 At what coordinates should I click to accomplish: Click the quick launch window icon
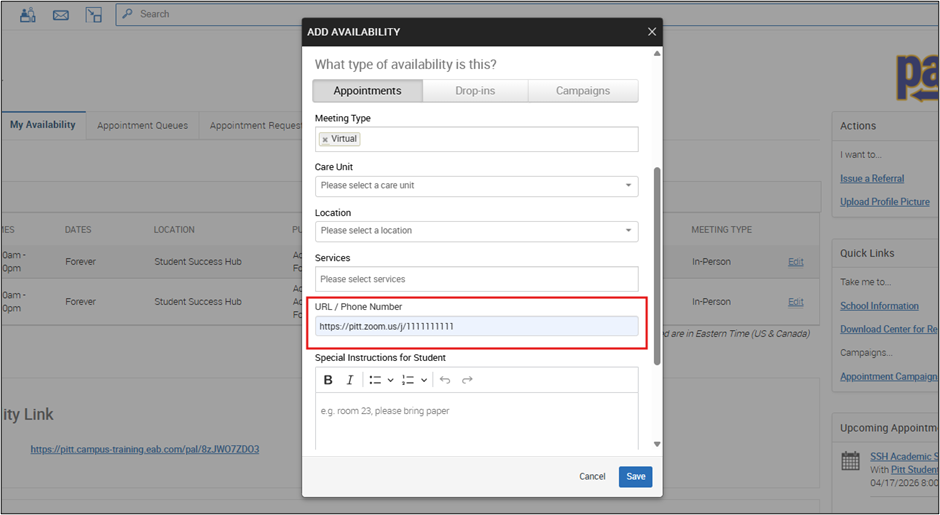click(x=94, y=15)
